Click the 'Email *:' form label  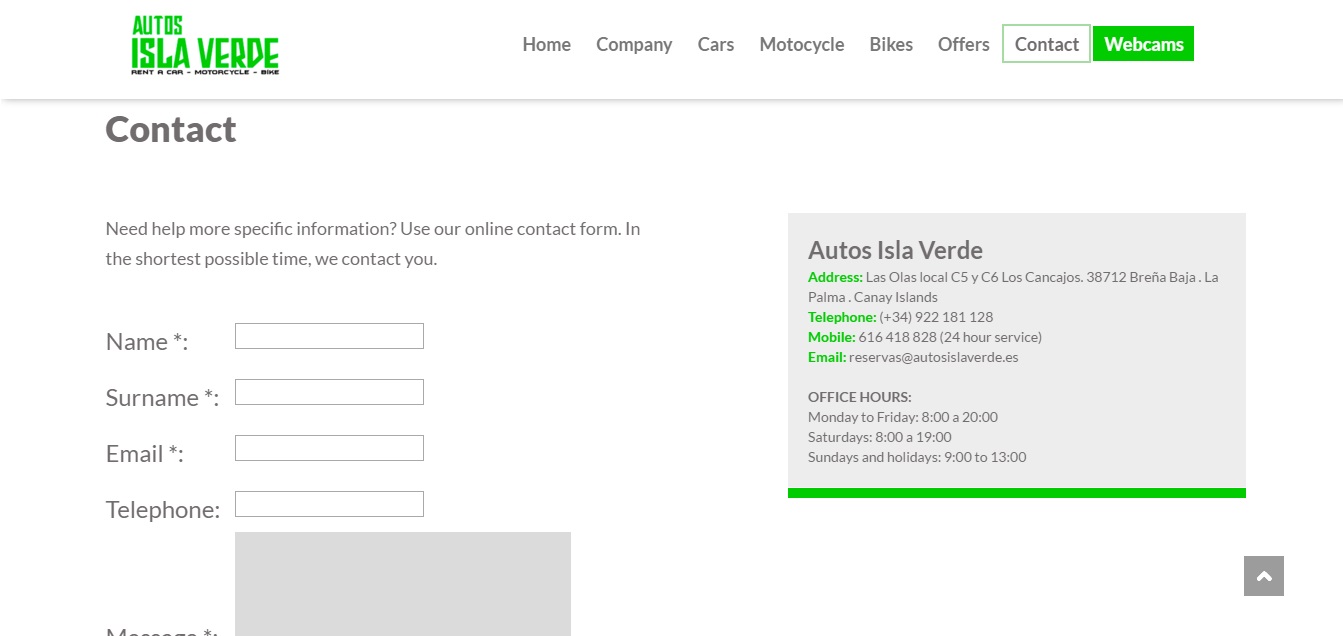coord(145,454)
